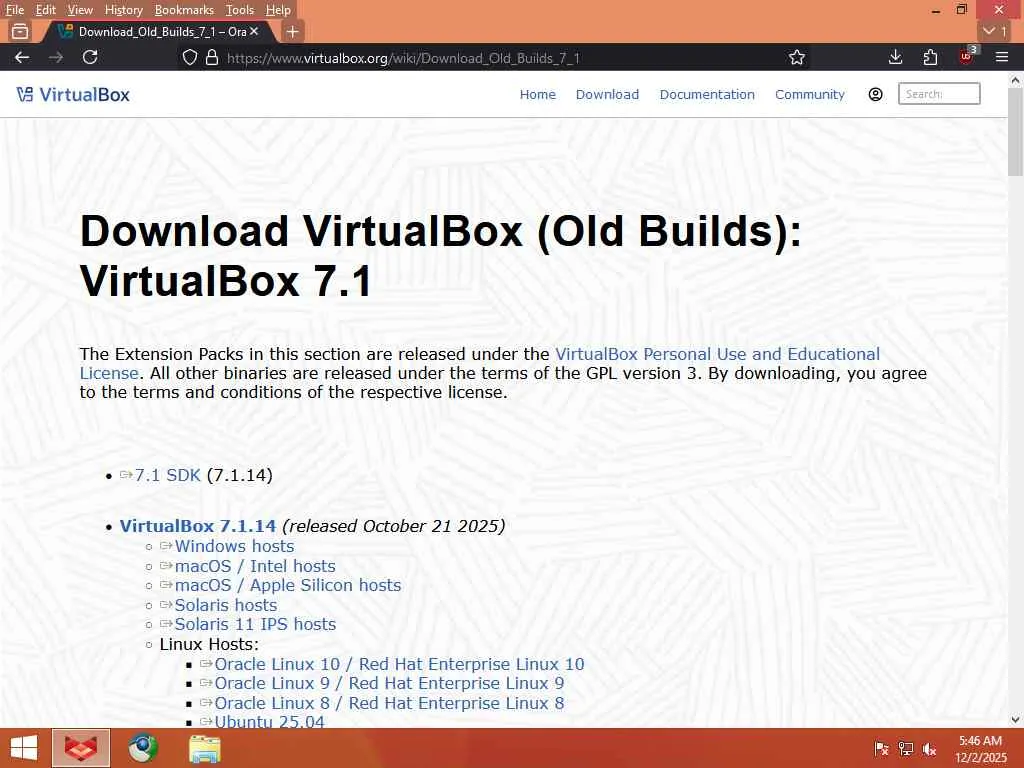Download the Solaris 11 IPS hosts build
This screenshot has width=1024, height=768.
point(255,624)
